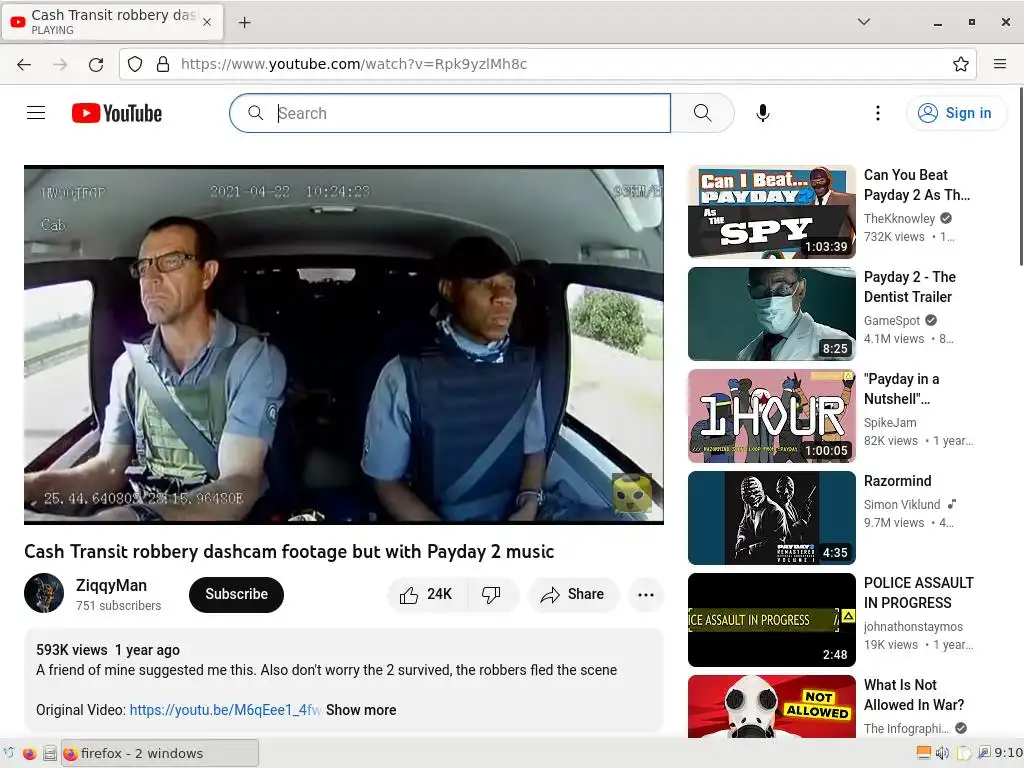Viewport: 1024px width, 768px height.
Task: Open Payday 2 Dentist Trailer thumbnail
Action: [771, 313]
